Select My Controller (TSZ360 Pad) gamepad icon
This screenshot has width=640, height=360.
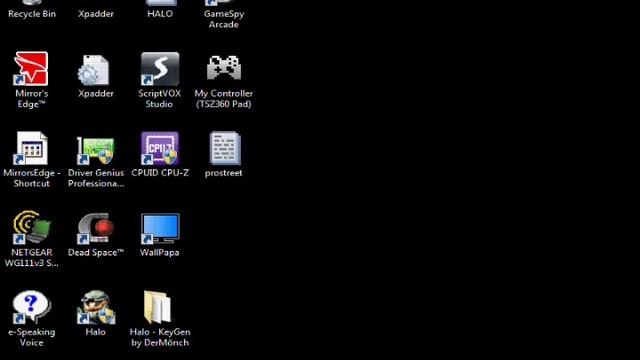click(223, 68)
